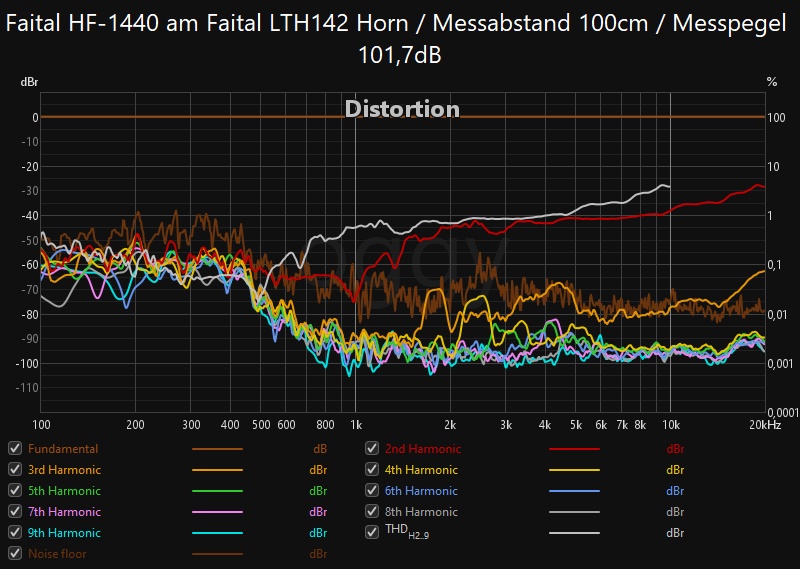Click the 2nd Harmonic red line sample

(574, 449)
